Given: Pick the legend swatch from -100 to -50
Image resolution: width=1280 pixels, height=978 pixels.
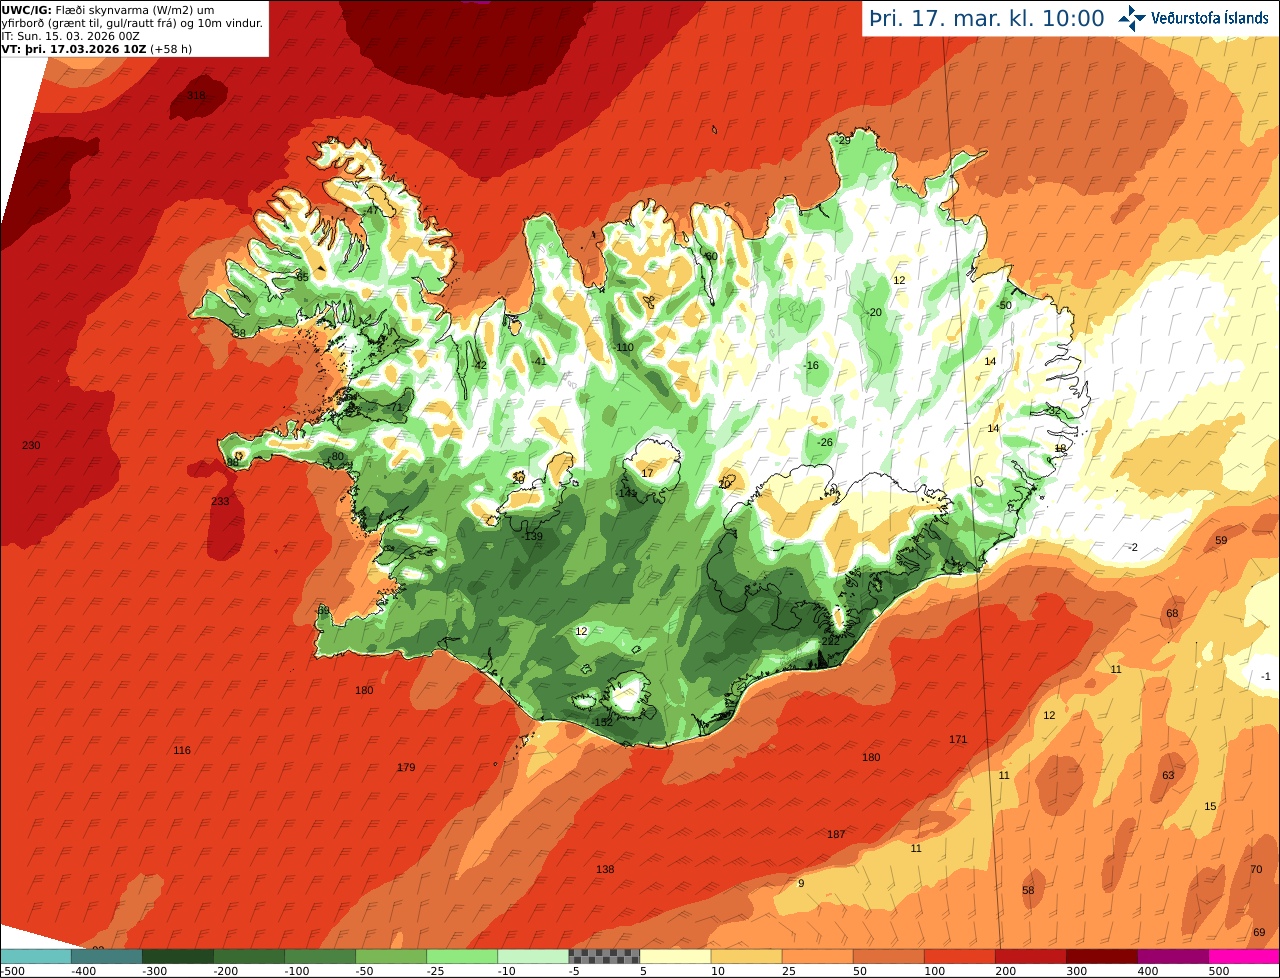Looking at the screenshot, I should tap(319, 956).
